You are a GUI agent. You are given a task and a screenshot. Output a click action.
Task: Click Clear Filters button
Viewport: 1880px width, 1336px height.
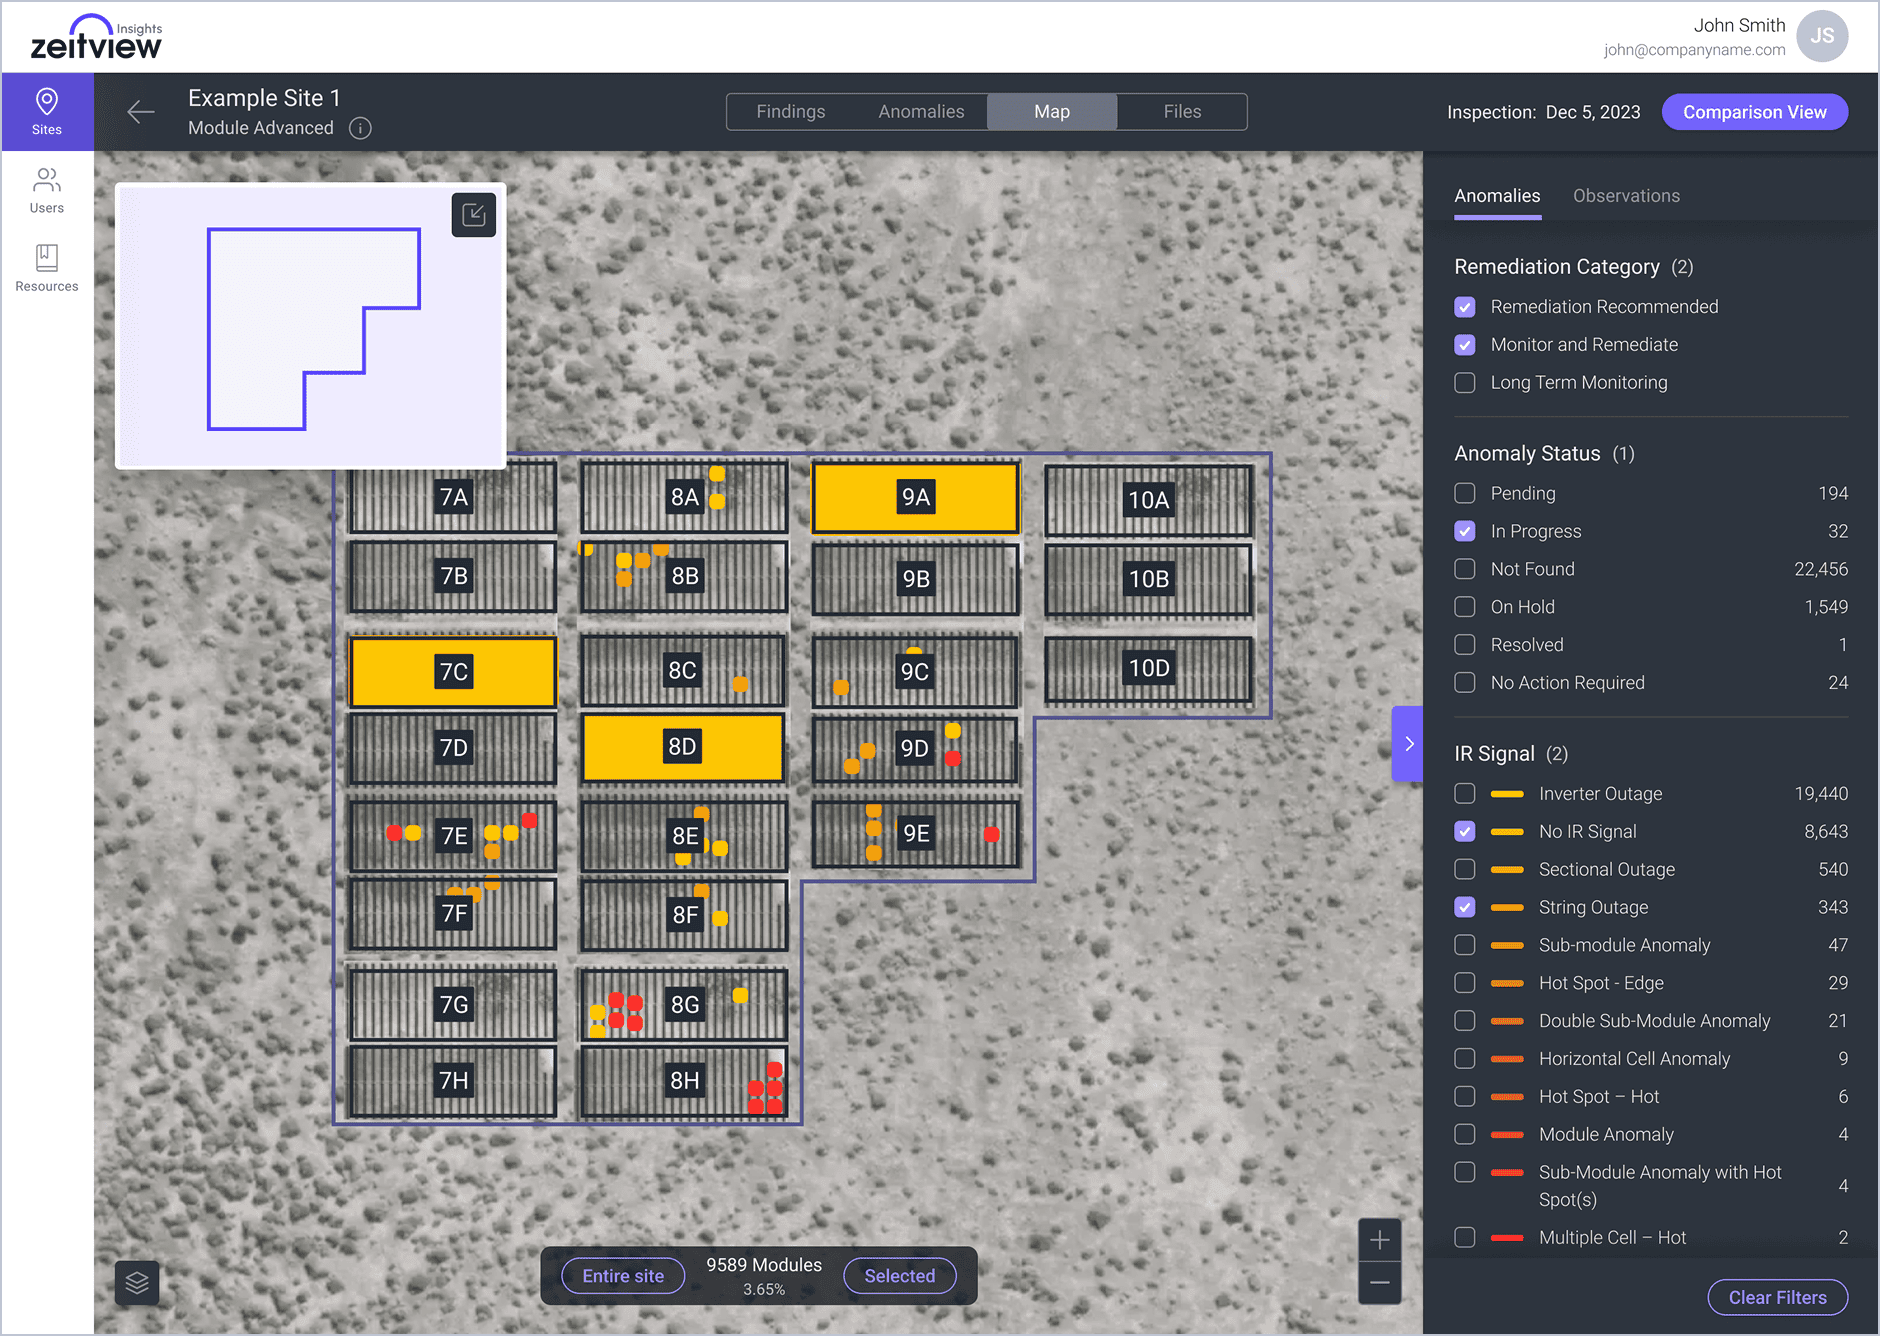point(1777,1297)
